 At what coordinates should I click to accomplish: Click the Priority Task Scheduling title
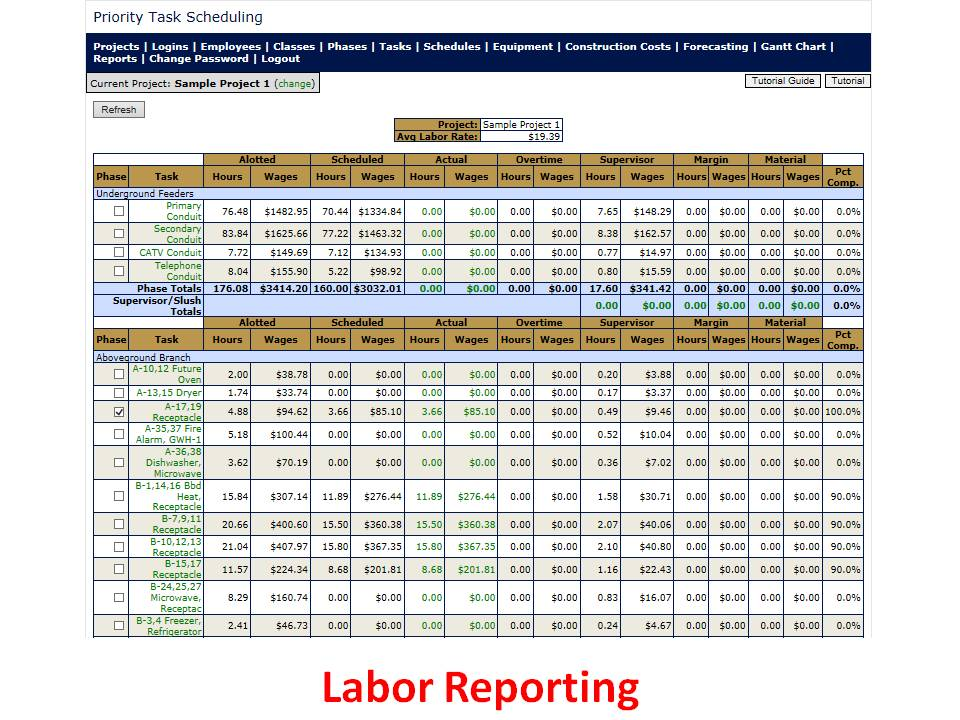point(178,17)
